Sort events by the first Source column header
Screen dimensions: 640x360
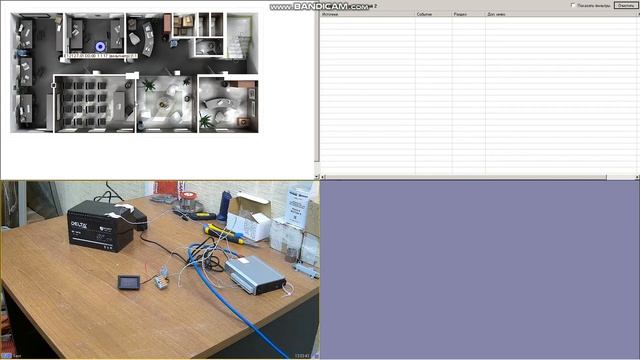point(367,14)
